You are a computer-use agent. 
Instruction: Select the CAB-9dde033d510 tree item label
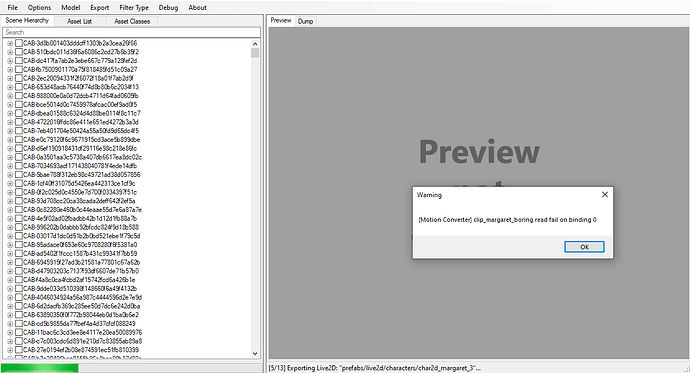pyautogui.click(x=80, y=289)
